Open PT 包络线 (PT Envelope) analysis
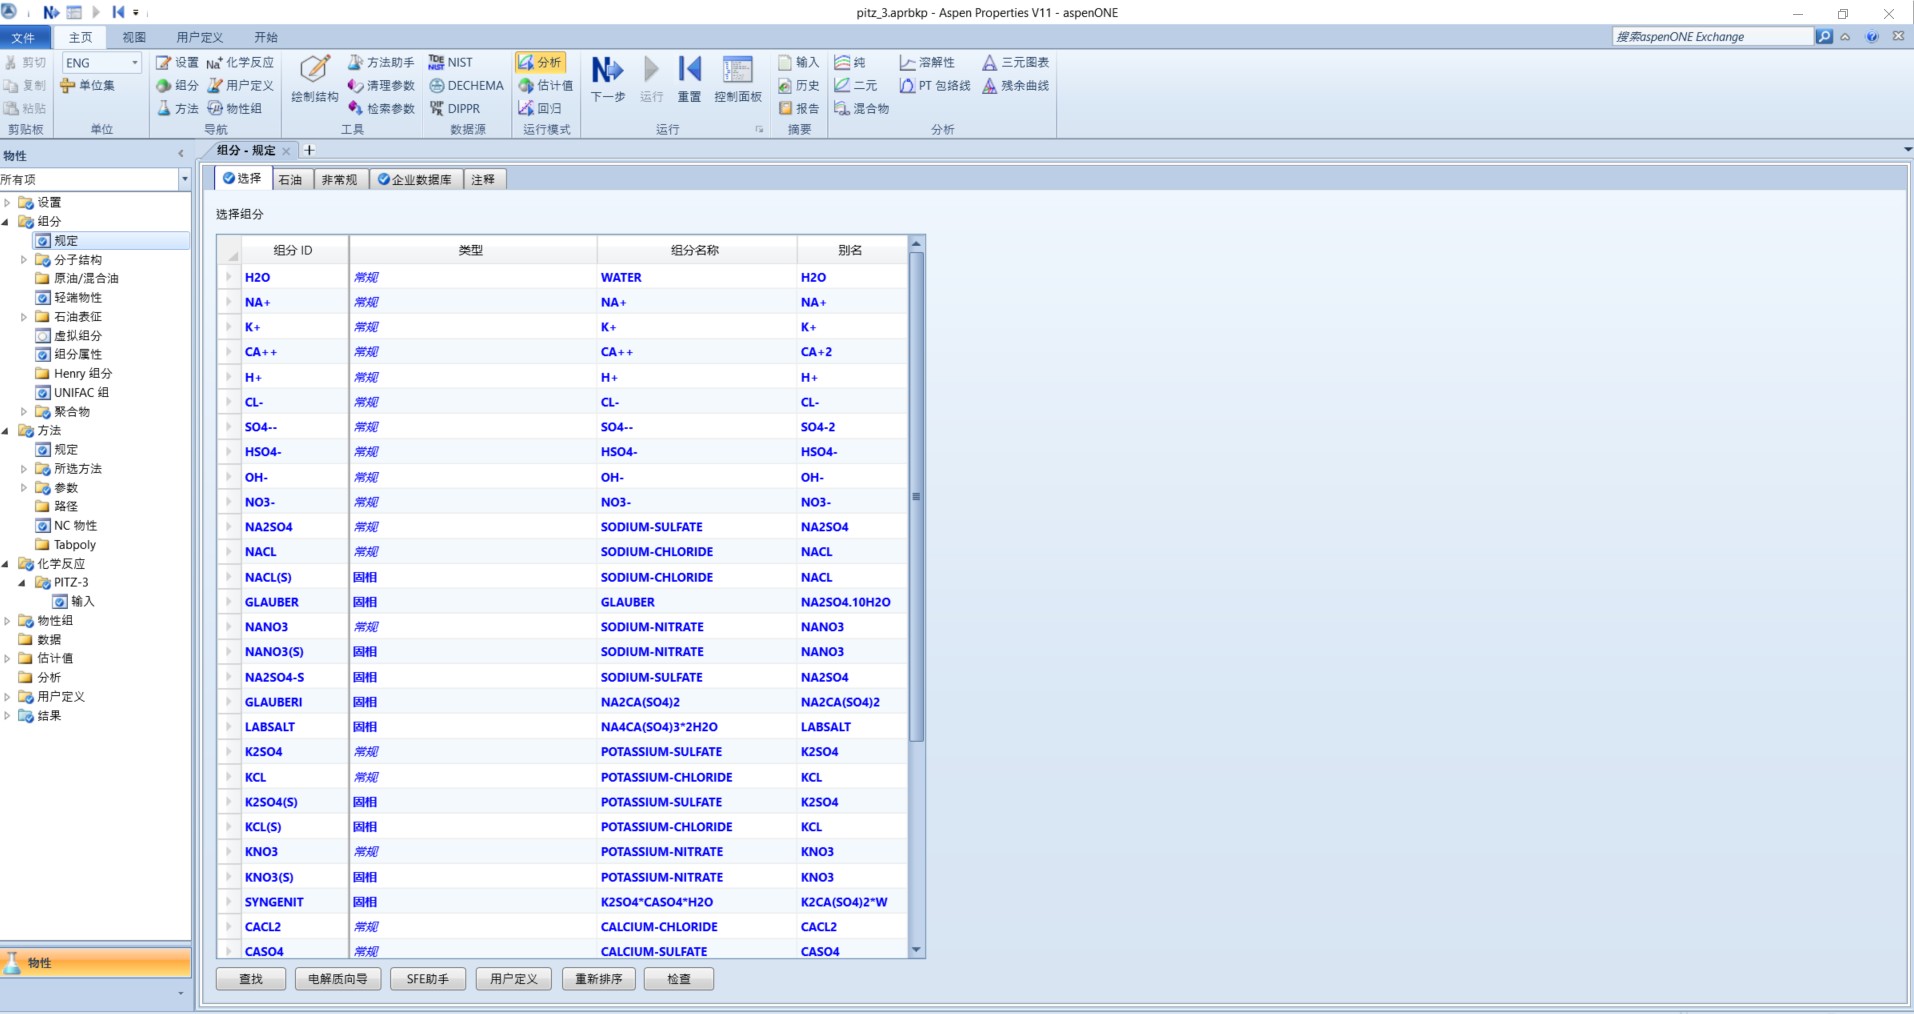 [935, 85]
